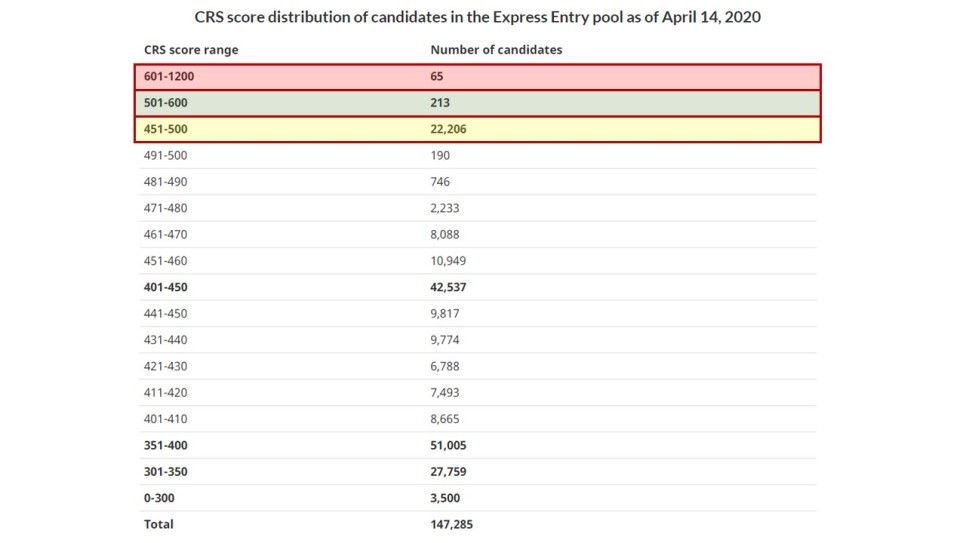Click the total value 147,285
This screenshot has height=543, width=966.
[452, 525]
